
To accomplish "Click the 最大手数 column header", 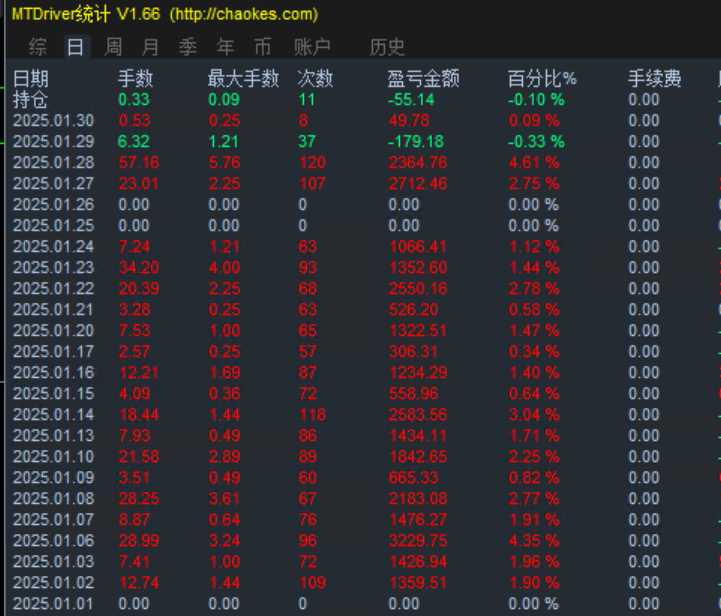I will coord(243,79).
